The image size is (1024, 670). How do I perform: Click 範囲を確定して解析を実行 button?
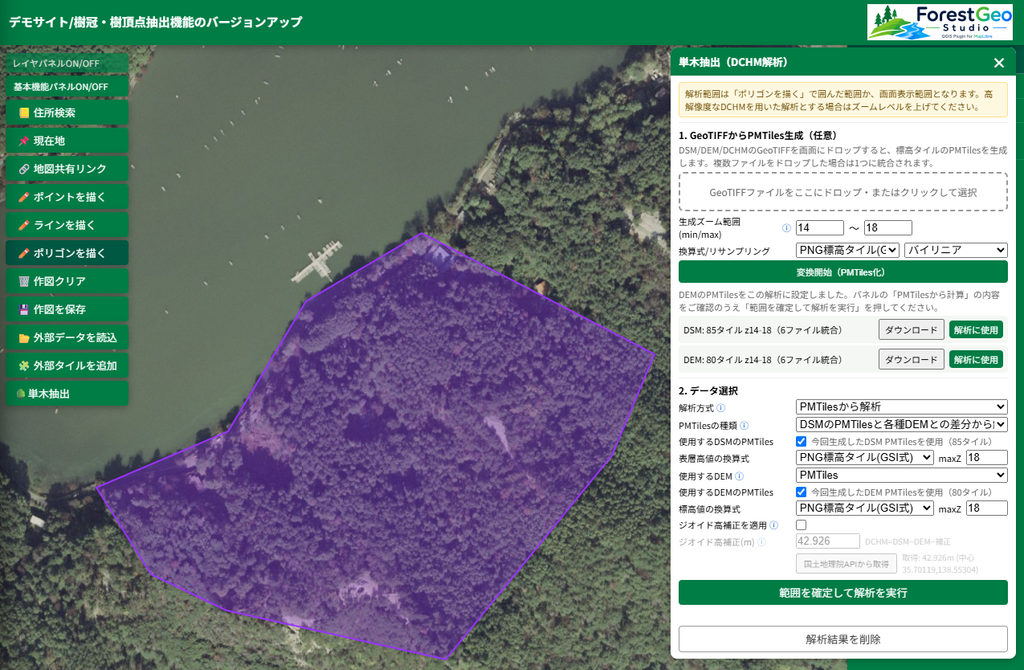pyautogui.click(x=842, y=592)
